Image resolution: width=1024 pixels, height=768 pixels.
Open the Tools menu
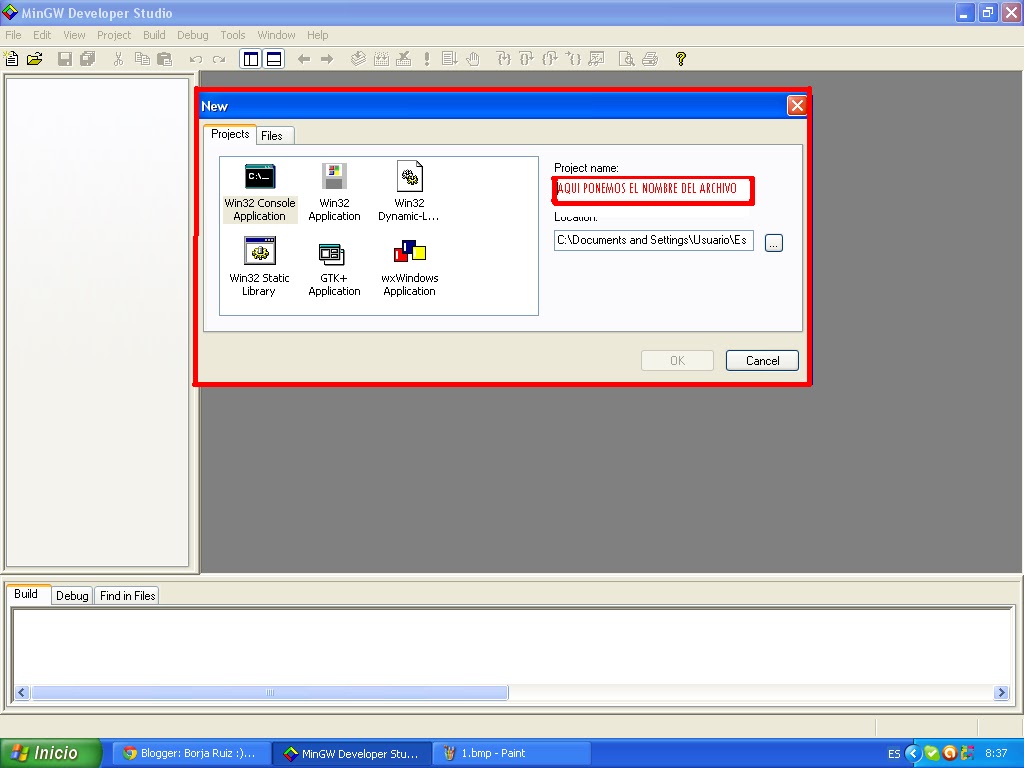[x=232, y=35]
